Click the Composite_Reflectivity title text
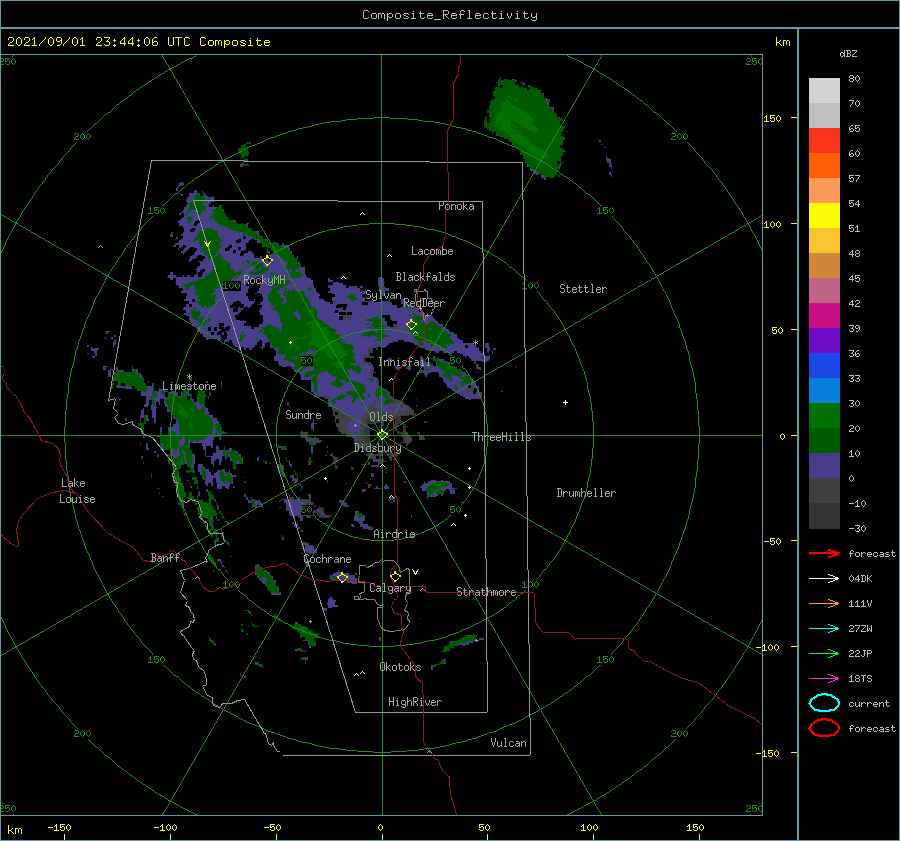 449,15
